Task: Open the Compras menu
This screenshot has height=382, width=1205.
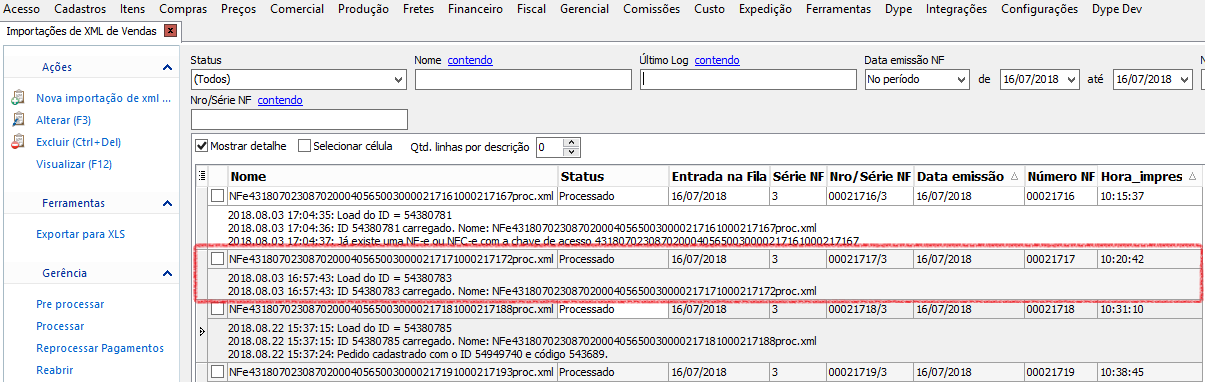Action: click(x=183, y=9)
